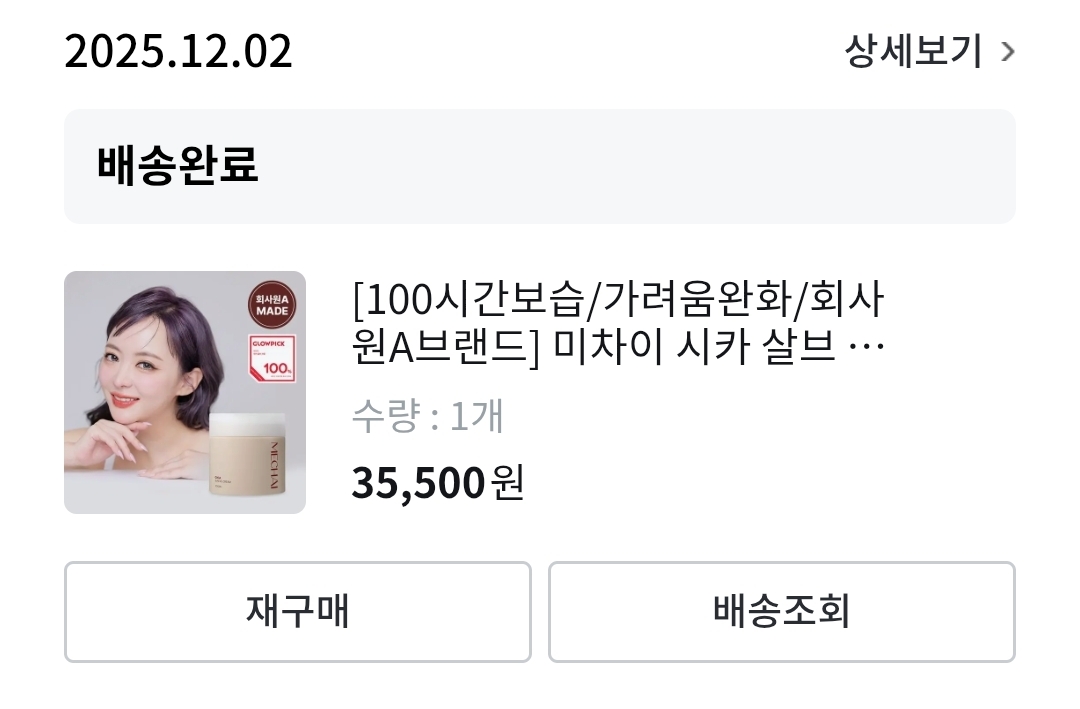Click the 재구매 repurchase button
This screenshot has width=1080, height=709.
(x=298, y=611)
